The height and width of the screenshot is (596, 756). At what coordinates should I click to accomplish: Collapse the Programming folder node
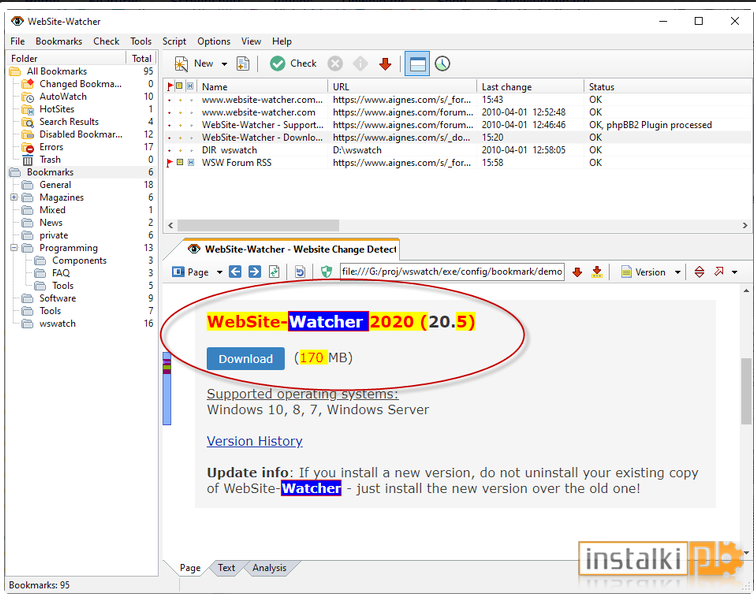[x=14, y=247]
